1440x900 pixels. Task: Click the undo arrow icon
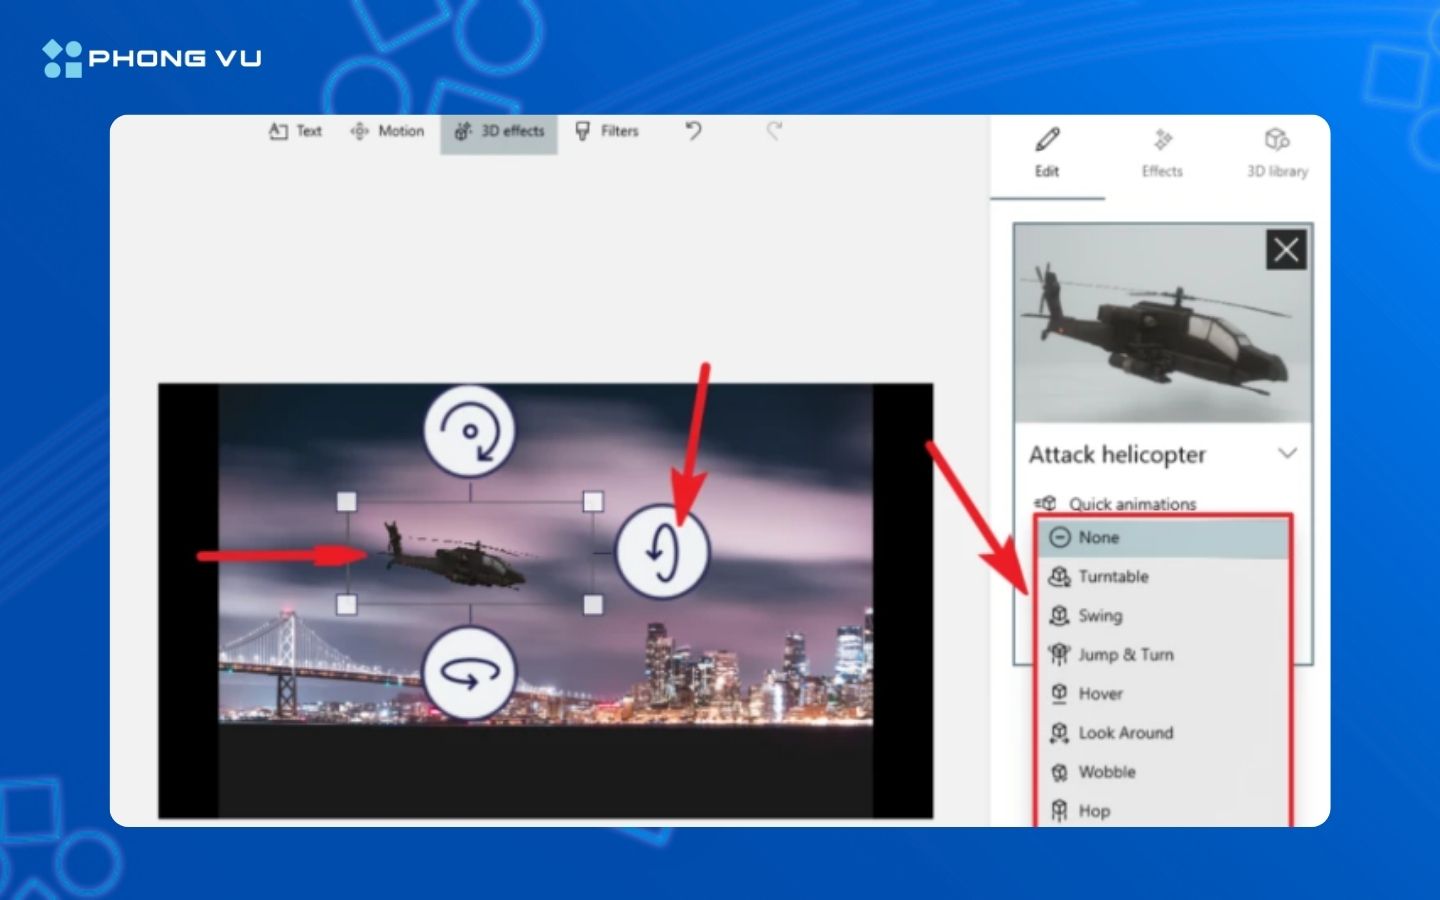click(x=693, y=131)
